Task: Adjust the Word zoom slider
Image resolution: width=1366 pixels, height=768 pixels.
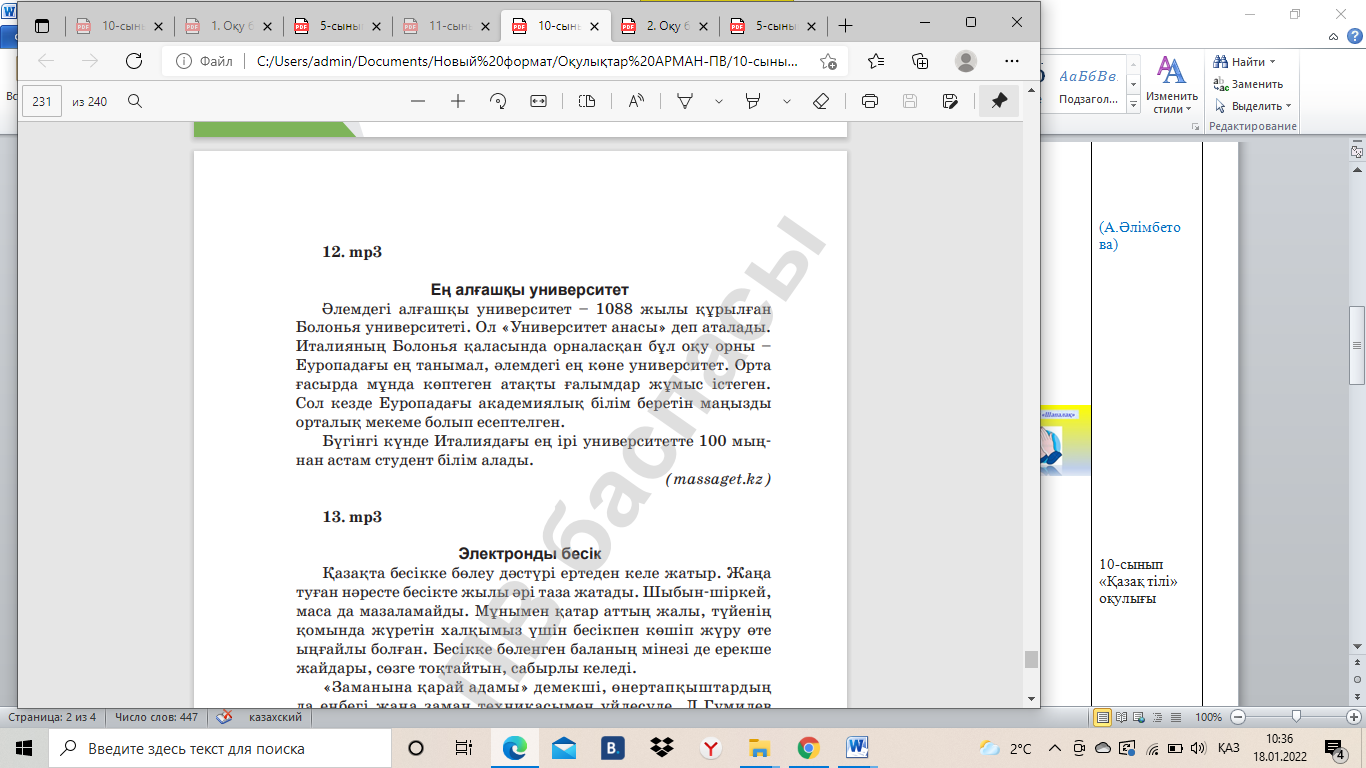Action: click(x=1296, y=717)
